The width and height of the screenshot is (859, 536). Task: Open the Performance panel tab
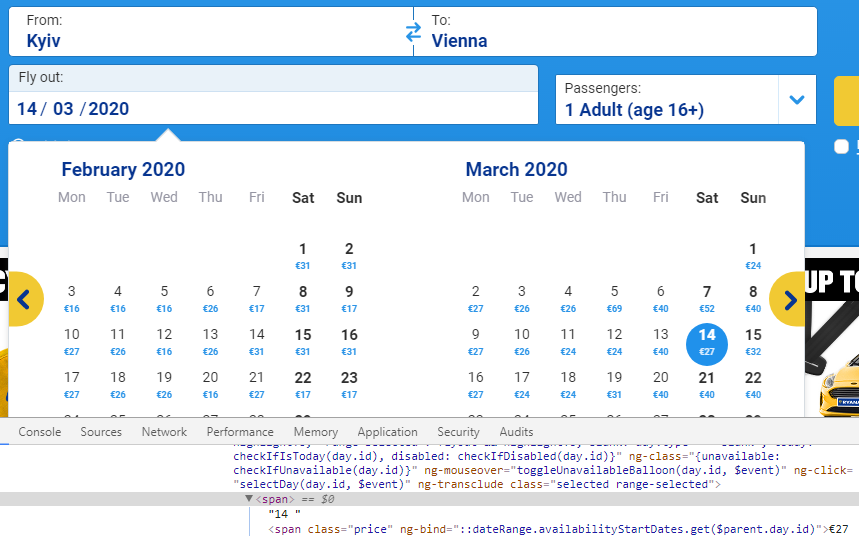click(x=240, y=432)
